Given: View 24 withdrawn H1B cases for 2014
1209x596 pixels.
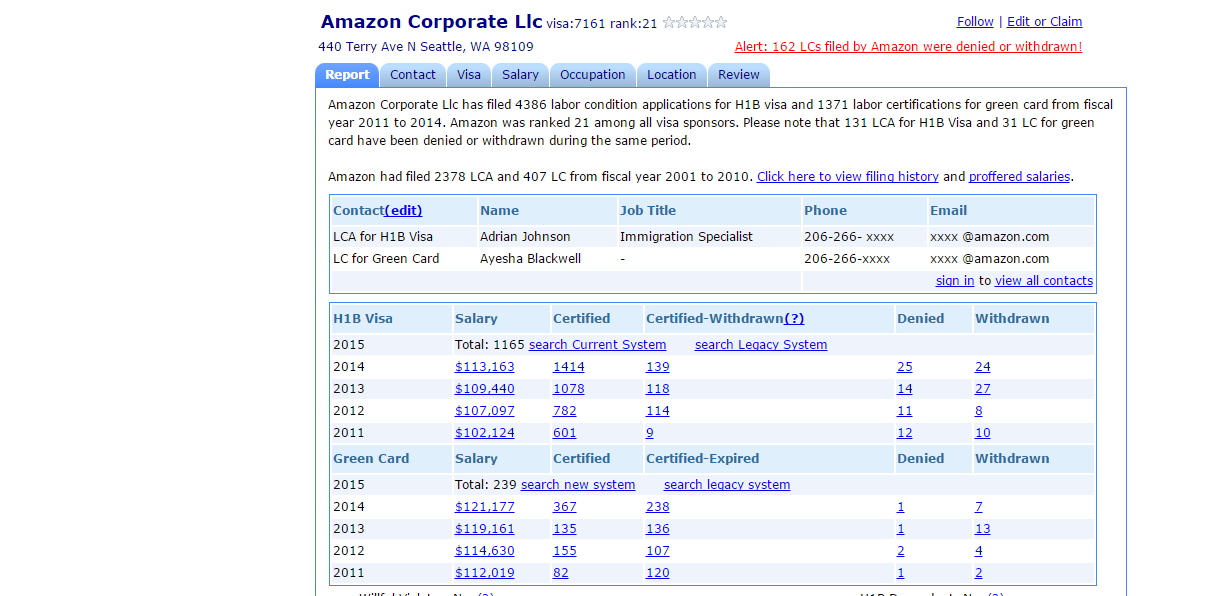Looking at the screenshot, I should [x=983, y=367].
